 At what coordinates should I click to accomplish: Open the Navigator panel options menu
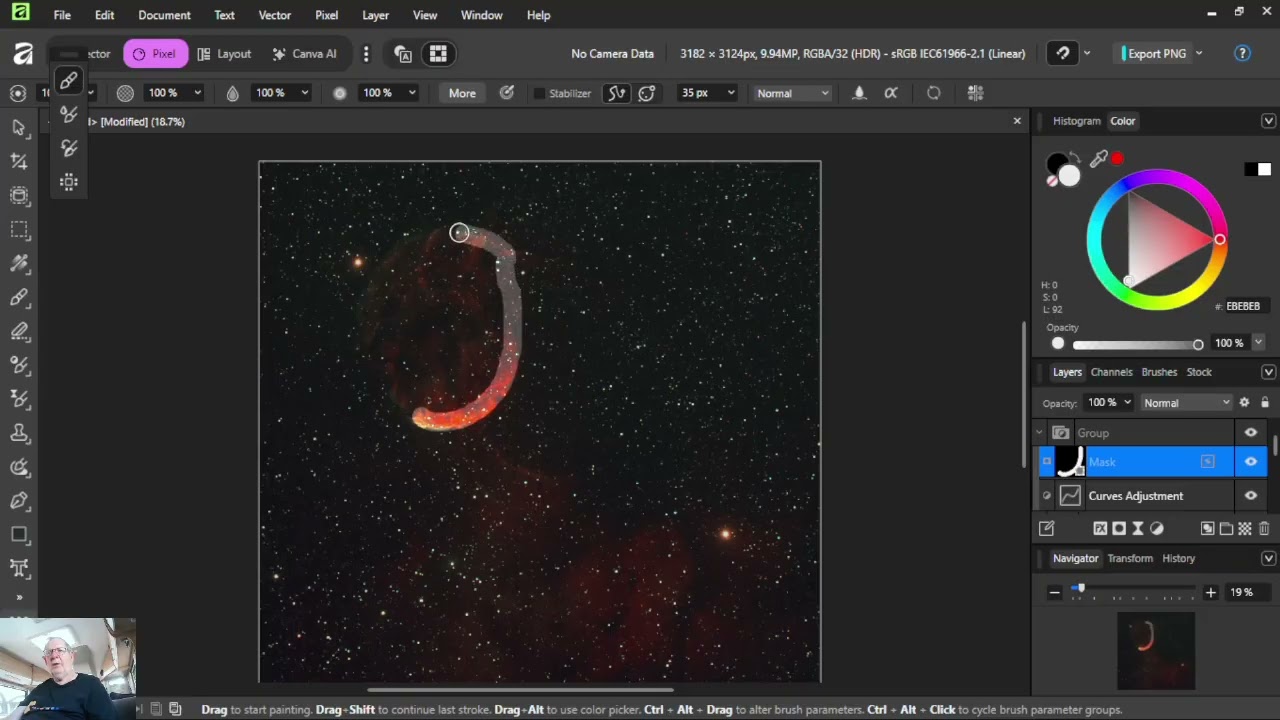click(1268, 558)
